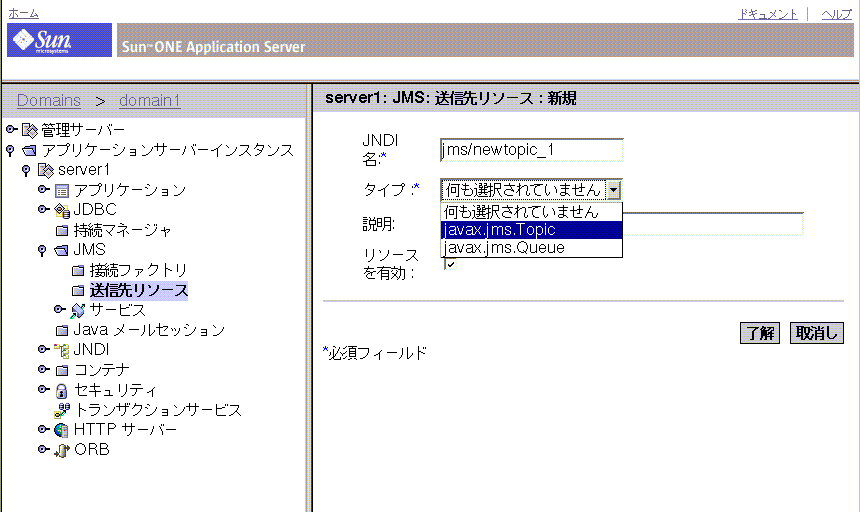Open コンテナ tree label

(x=101, y=370)
